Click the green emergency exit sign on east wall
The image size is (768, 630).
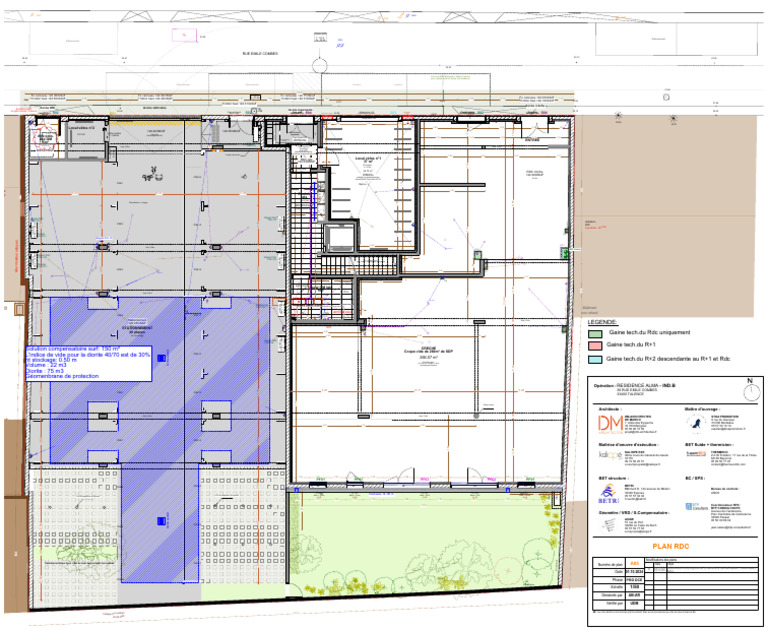pos(564,253)
